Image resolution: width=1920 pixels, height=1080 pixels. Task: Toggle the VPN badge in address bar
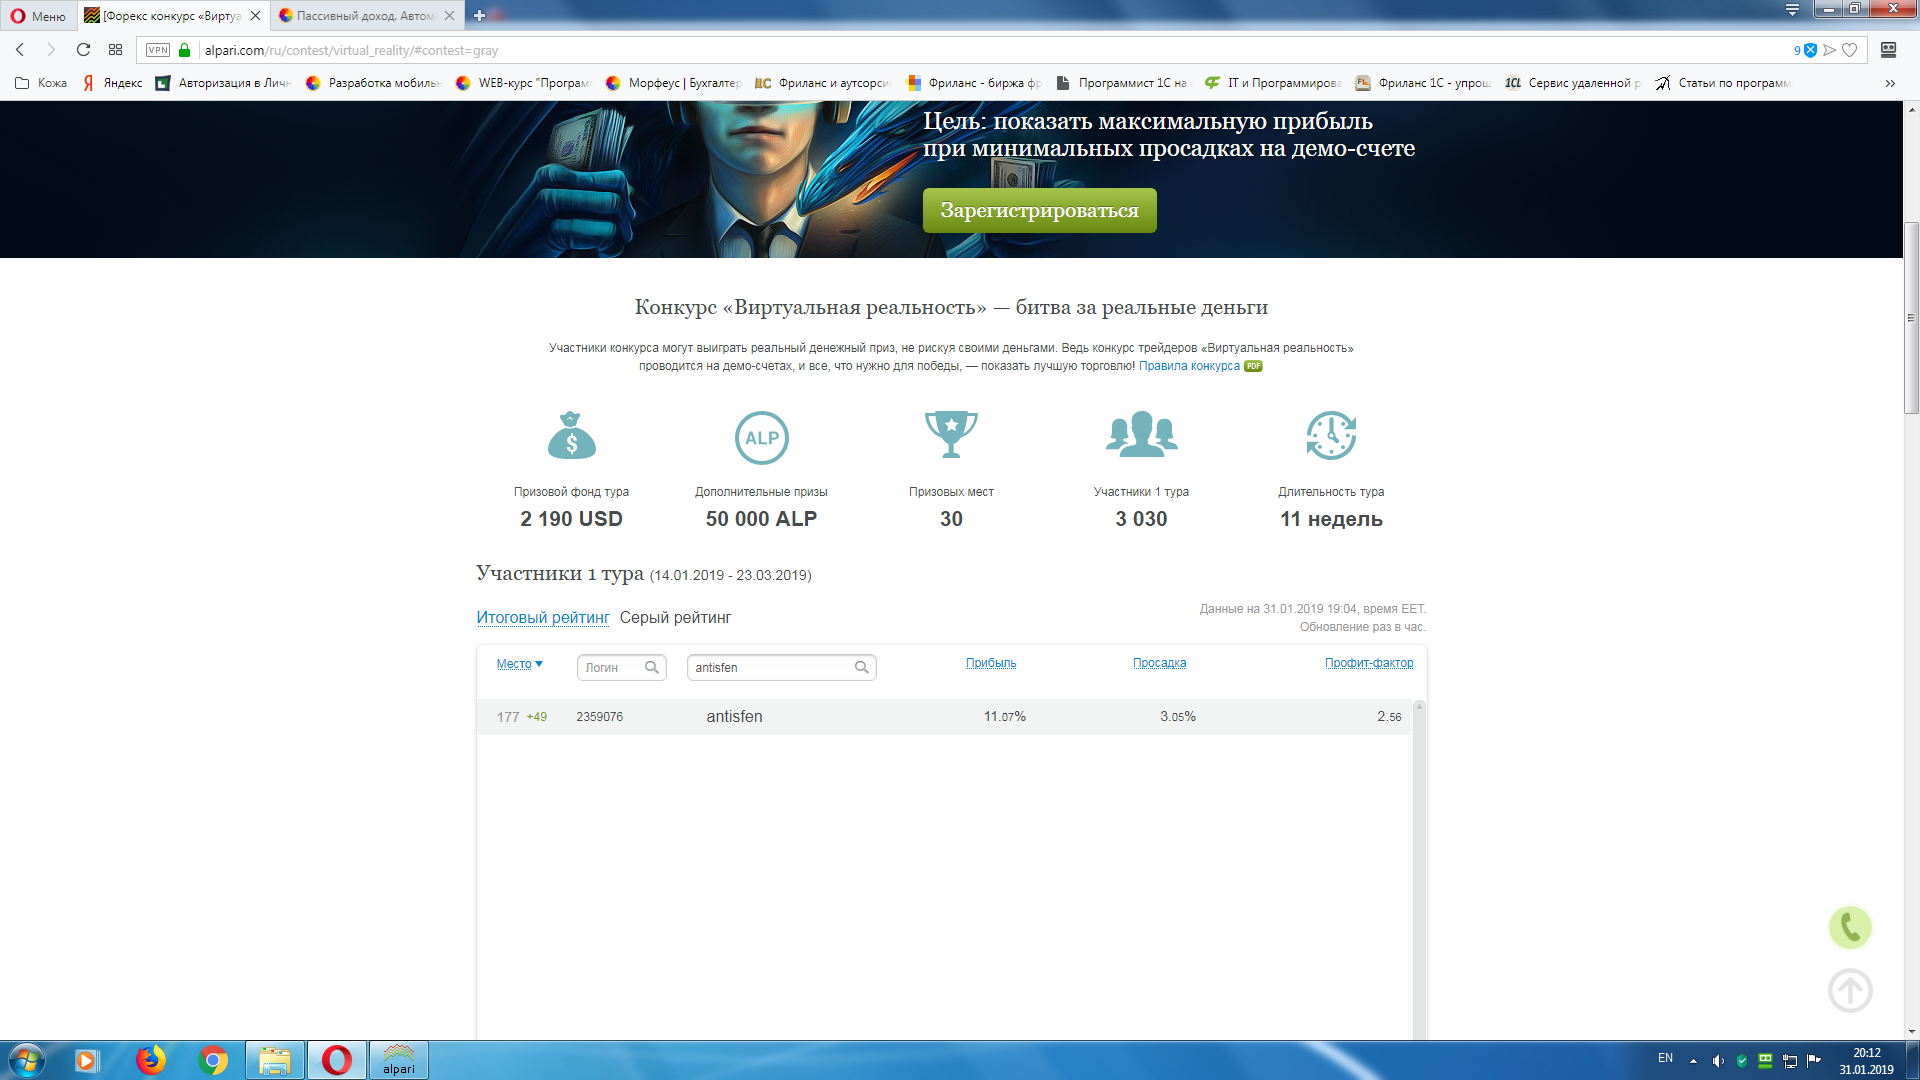tap(158, 50)
